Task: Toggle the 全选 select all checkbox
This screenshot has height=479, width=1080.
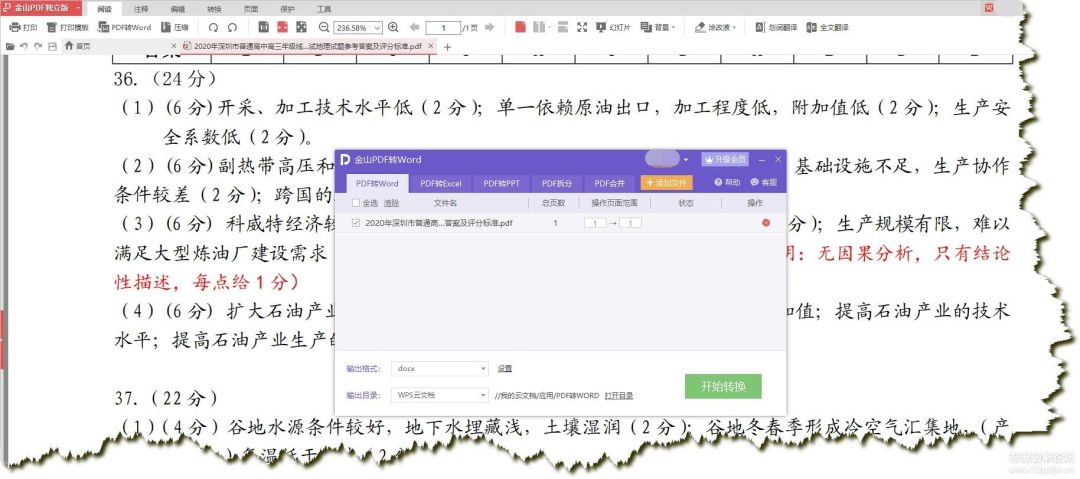Action: click(355, 203)
